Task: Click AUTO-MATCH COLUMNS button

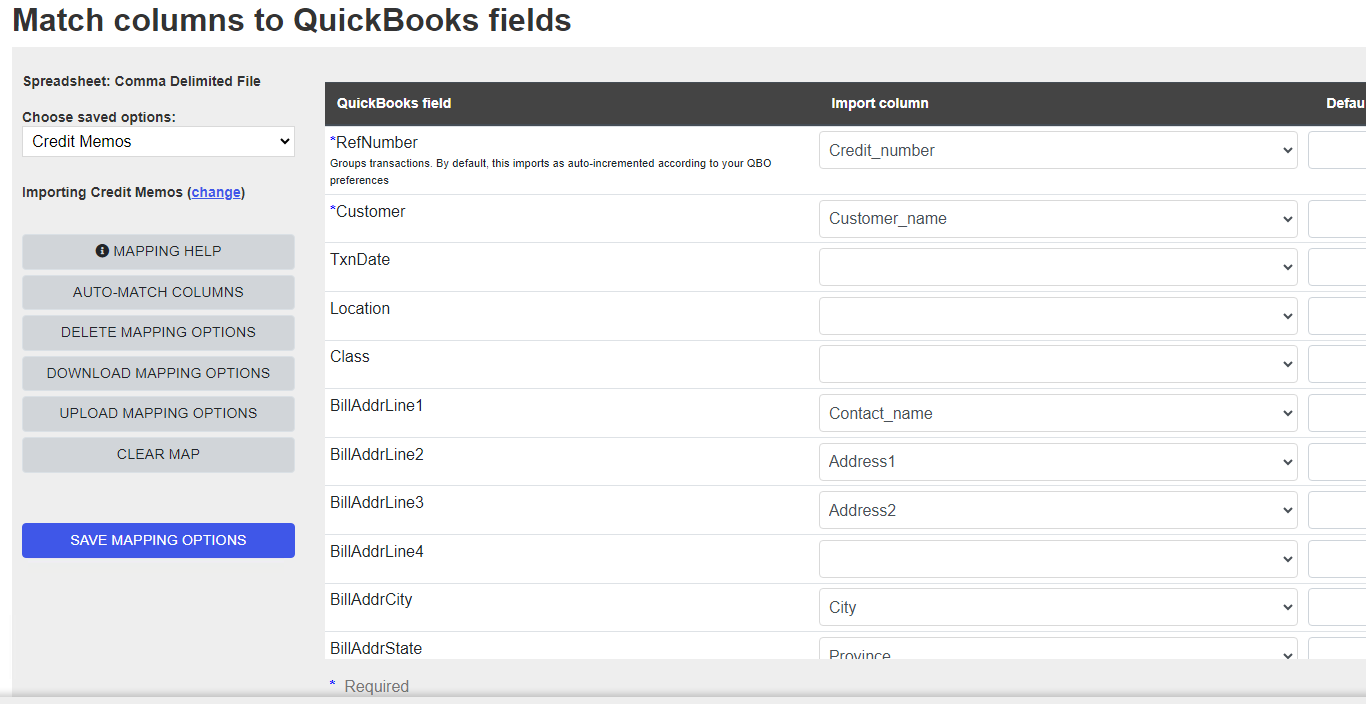Action: (x=158, y=292)
